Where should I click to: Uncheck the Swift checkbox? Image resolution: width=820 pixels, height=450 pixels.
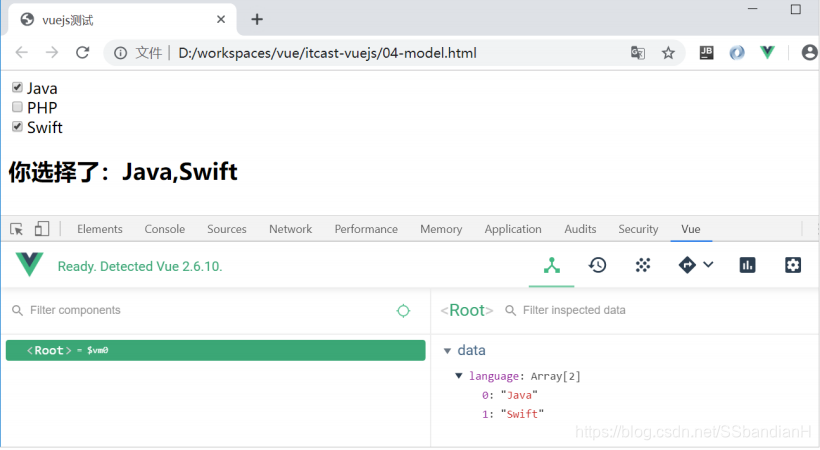(x=17, y=127)
